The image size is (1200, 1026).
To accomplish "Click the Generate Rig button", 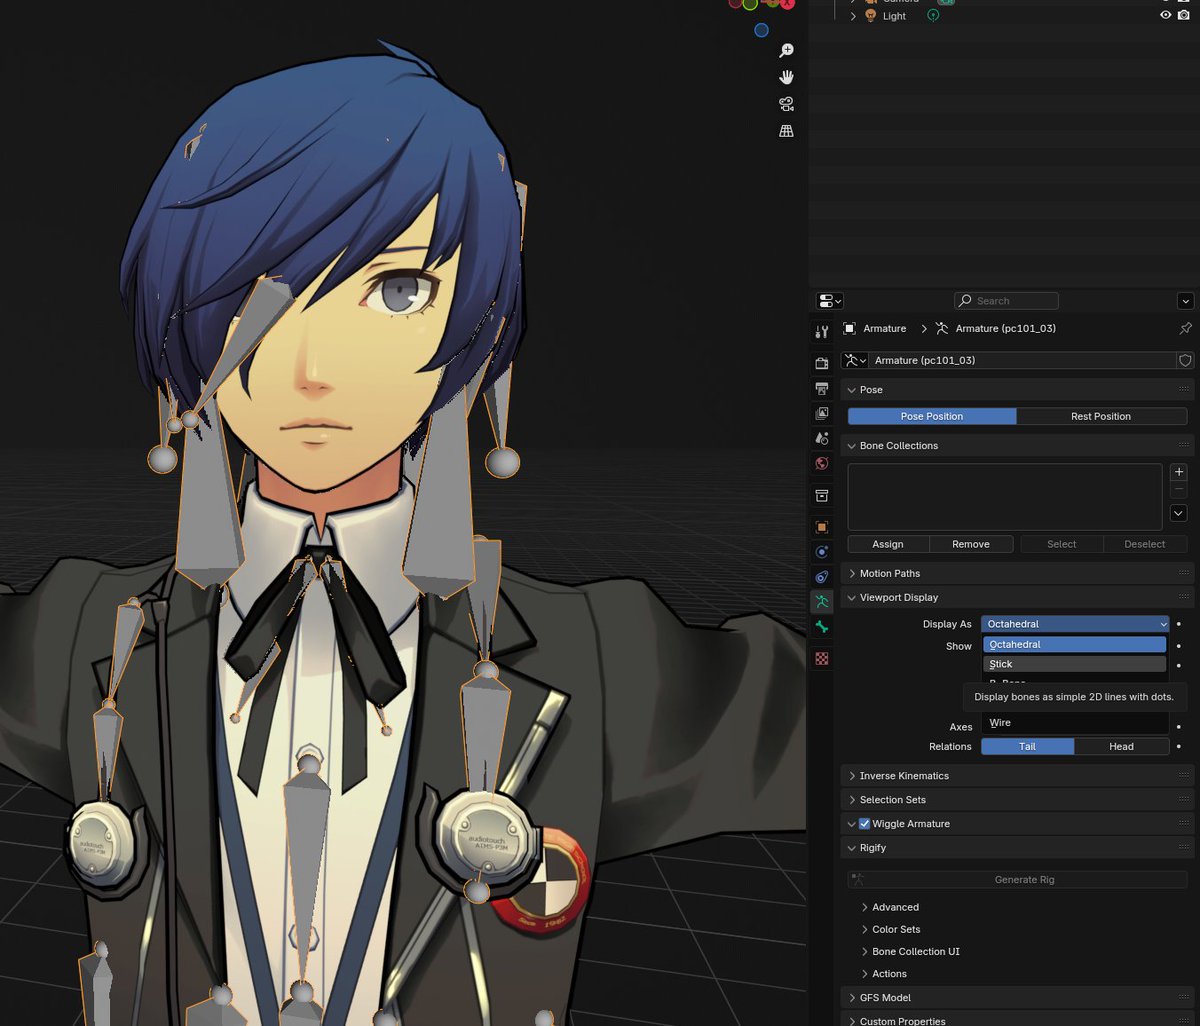I will tap(1017, 880).
